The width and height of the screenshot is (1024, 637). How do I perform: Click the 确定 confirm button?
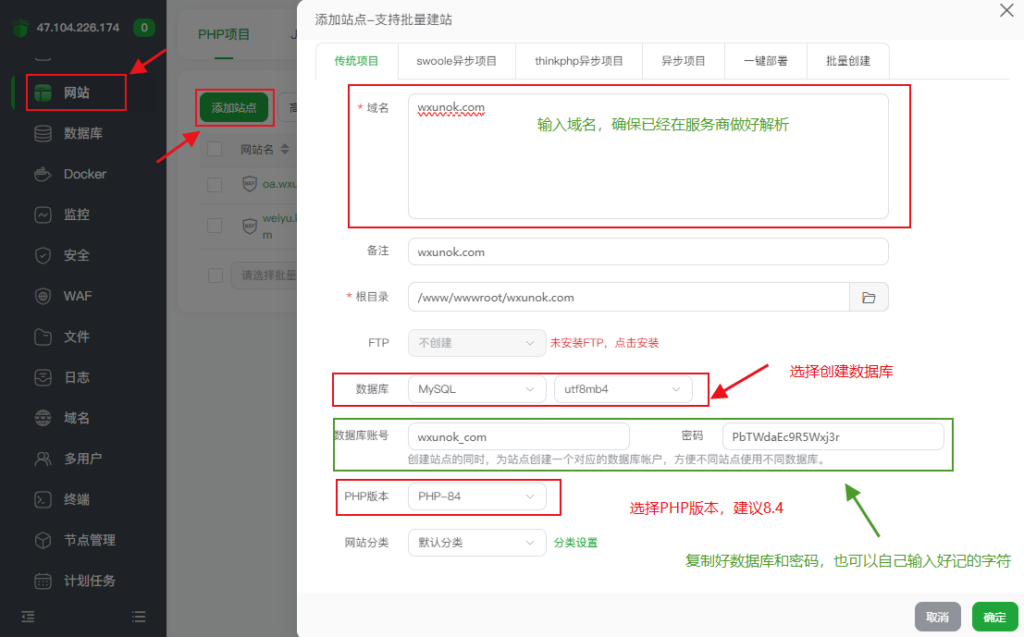tap(995, 617)
